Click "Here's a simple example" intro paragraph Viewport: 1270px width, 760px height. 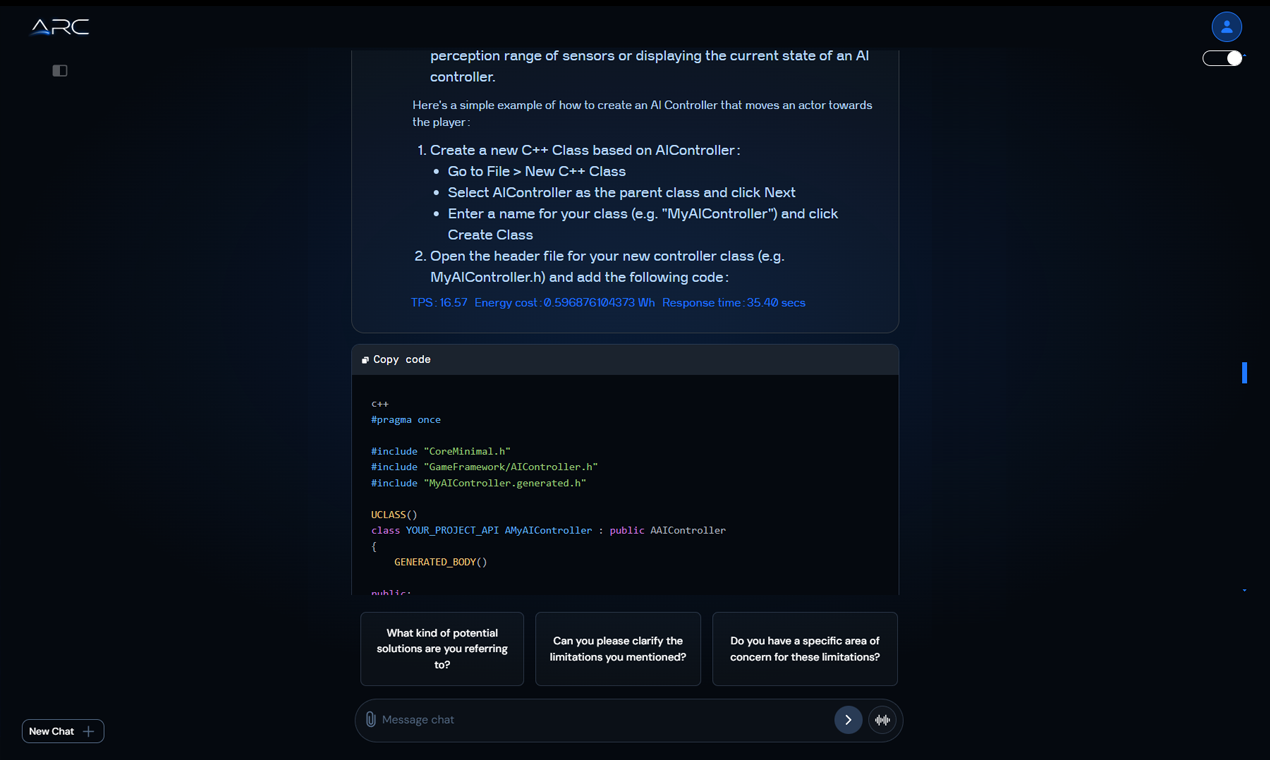tap(642, 113)
